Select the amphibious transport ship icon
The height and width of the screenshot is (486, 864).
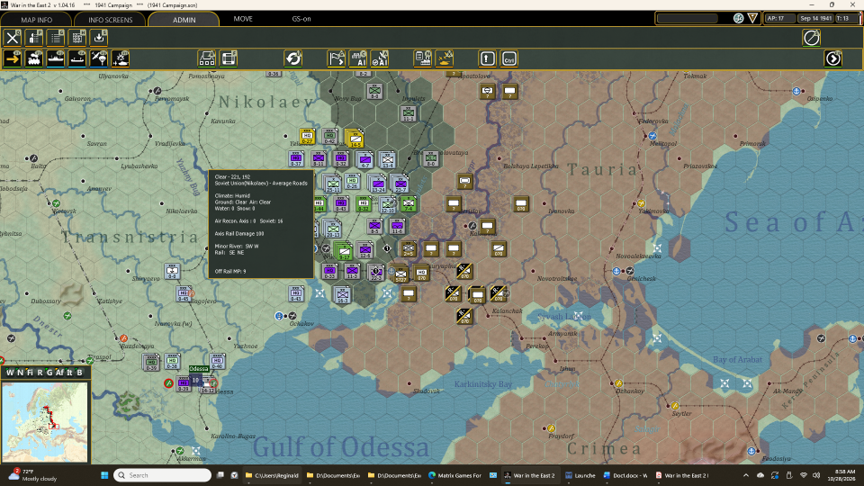pyautogui.click(x=77, y=58)
